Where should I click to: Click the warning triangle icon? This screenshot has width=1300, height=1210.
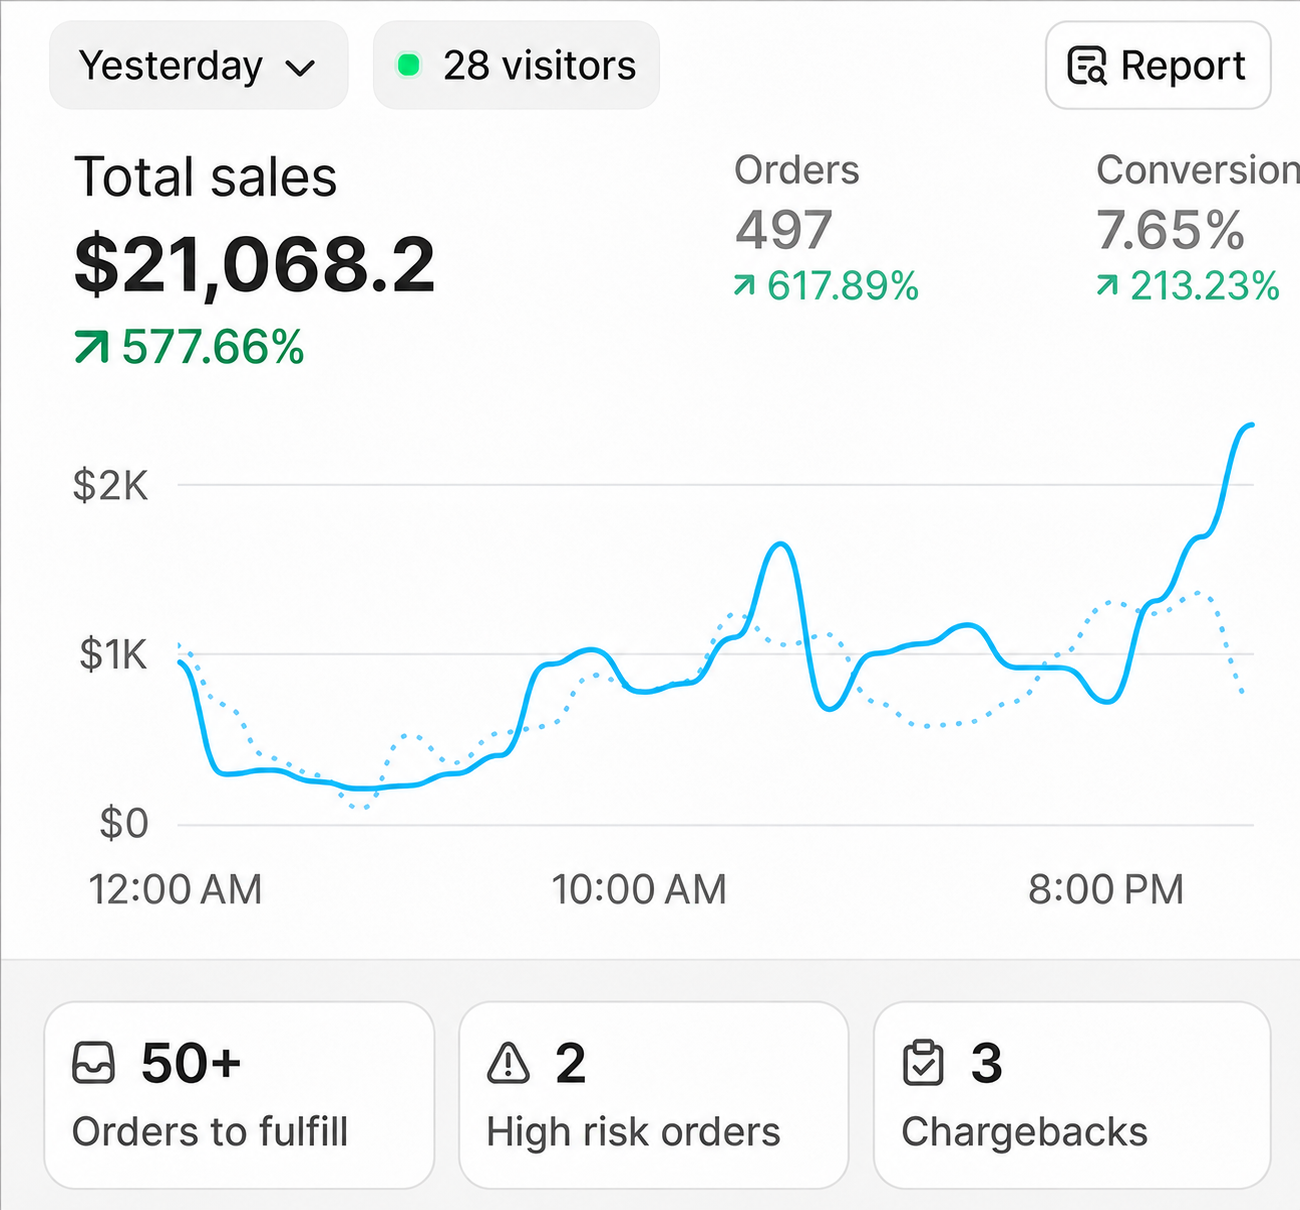pos(508,1063)
